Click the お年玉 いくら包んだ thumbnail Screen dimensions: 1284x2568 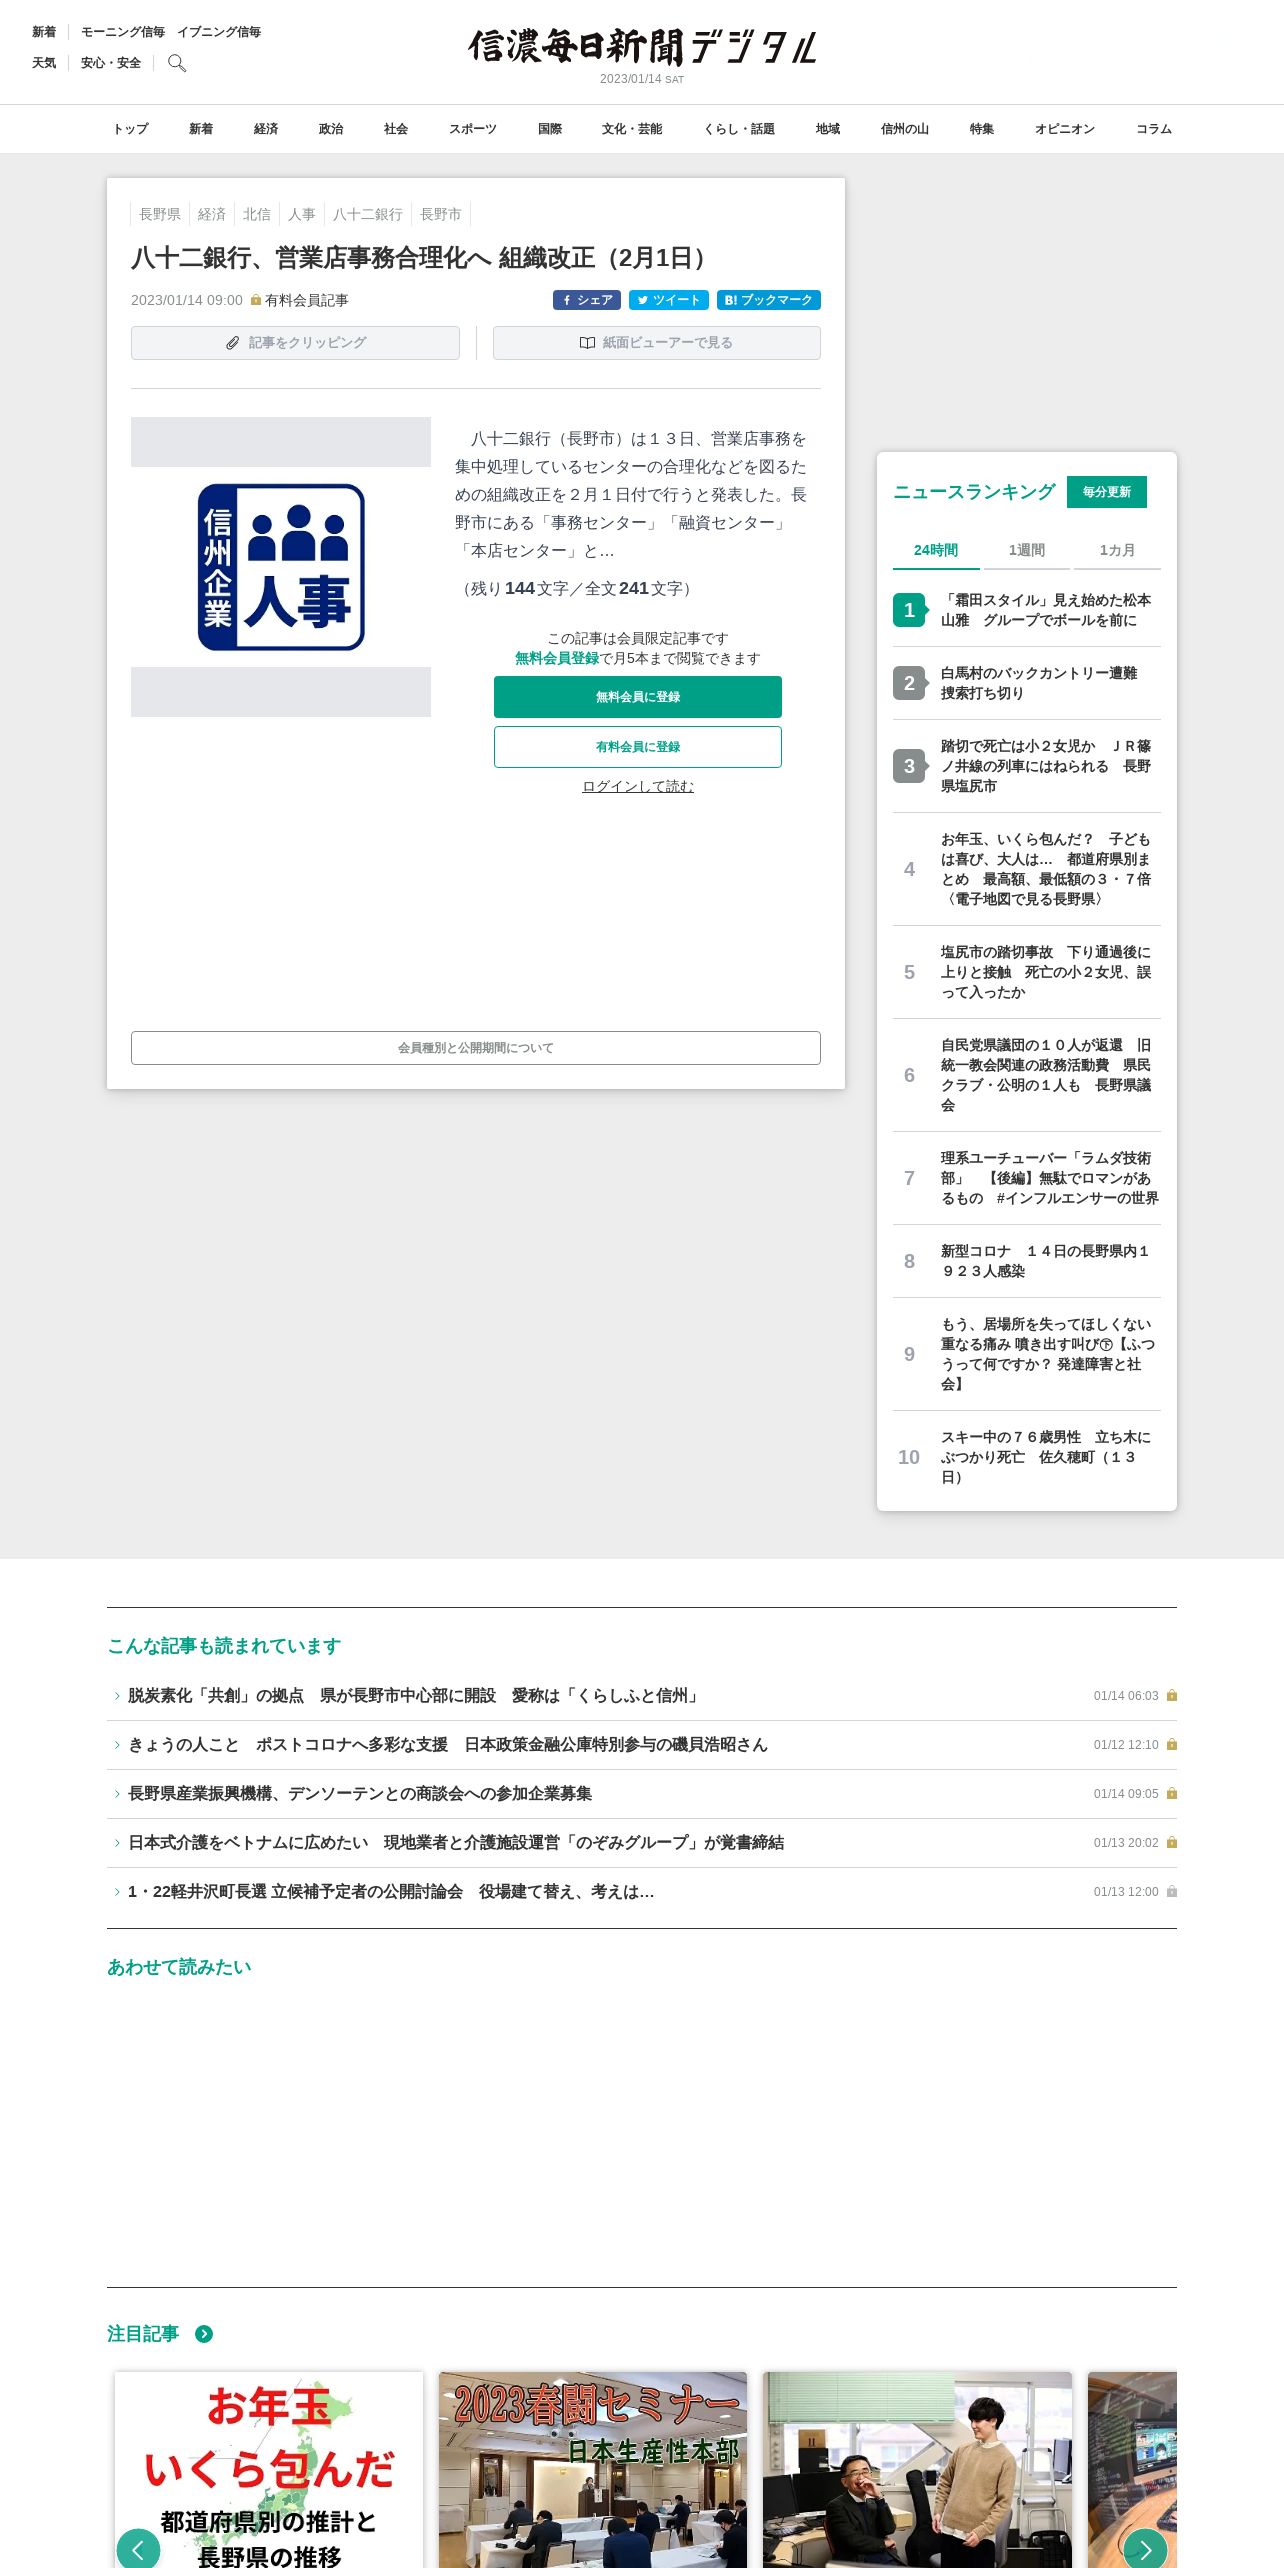click(x=269, y=2470)
